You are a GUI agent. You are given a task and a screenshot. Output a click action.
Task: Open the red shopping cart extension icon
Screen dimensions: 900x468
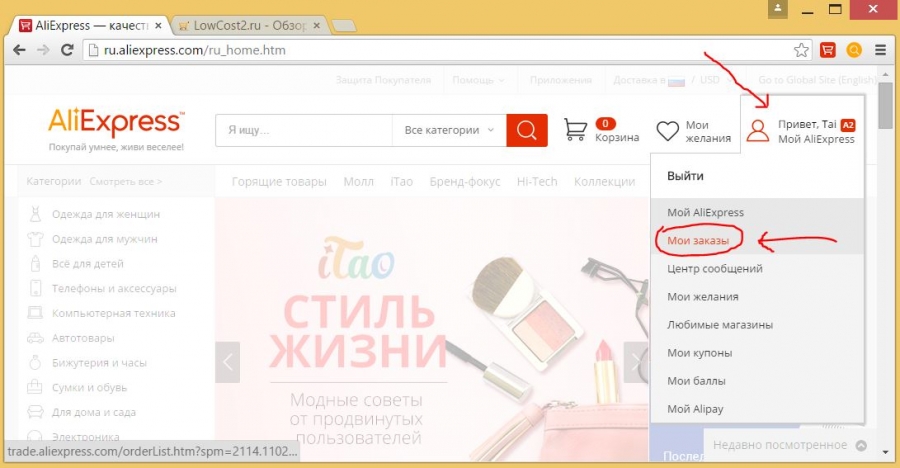coord(828,51)
